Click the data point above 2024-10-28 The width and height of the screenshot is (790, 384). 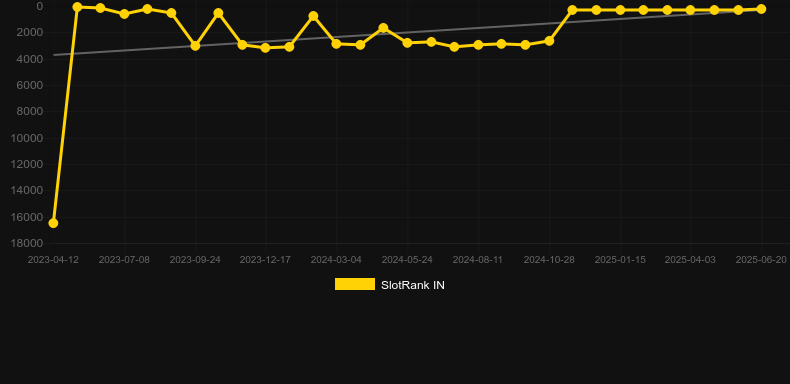(549, 41)
